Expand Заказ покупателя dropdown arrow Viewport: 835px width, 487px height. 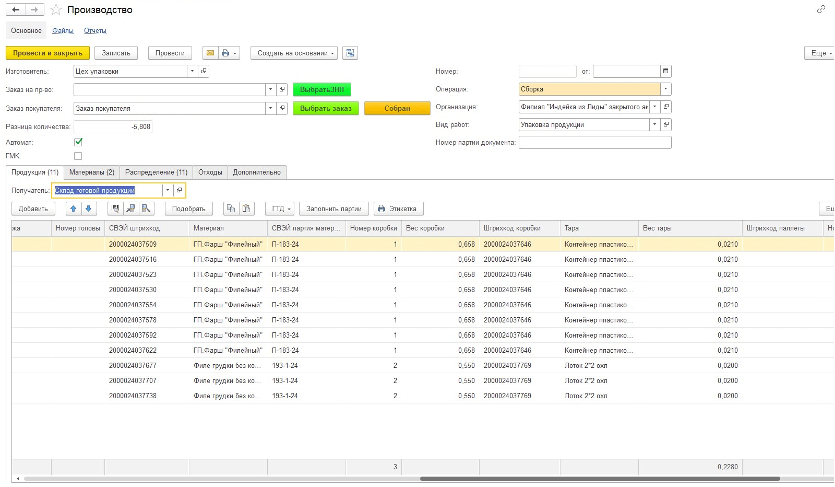tap(271, 109)
